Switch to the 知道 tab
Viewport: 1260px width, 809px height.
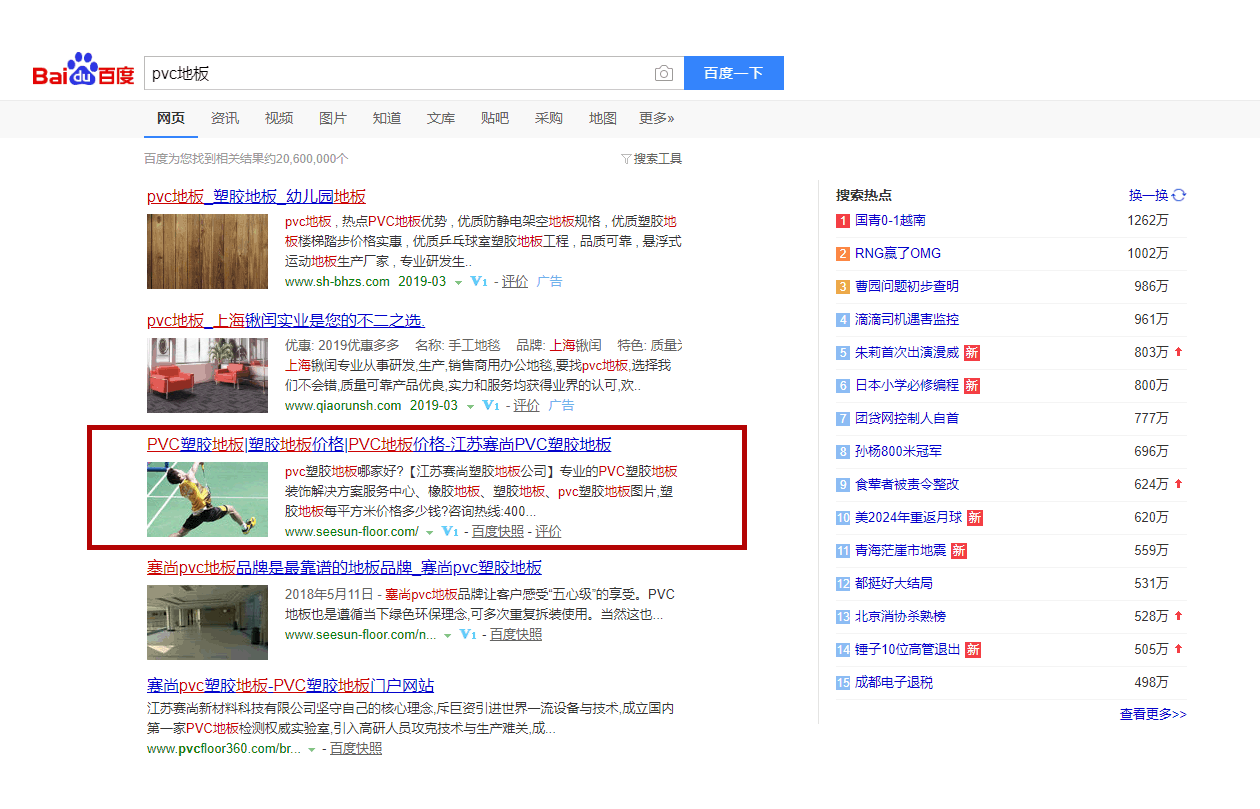point(387,118)
